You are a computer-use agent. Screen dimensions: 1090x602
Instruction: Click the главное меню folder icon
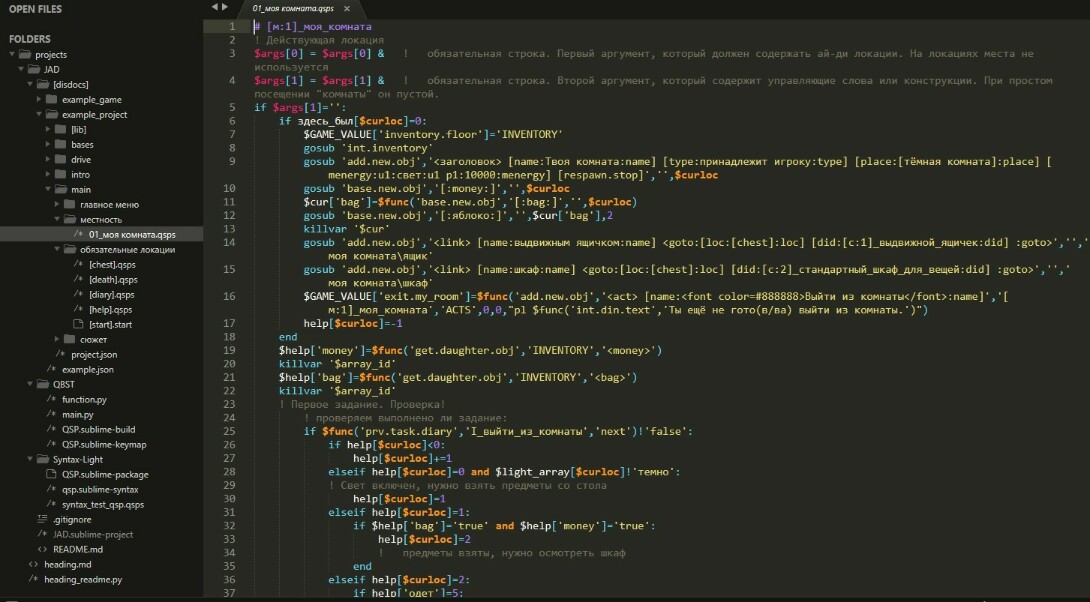(70, 204)
